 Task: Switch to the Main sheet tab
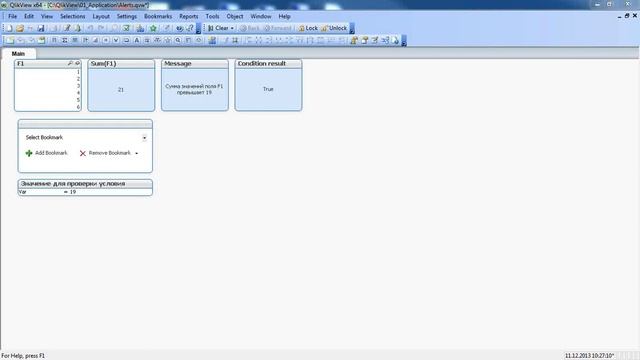pyautogui.click(x=18, y=53)
